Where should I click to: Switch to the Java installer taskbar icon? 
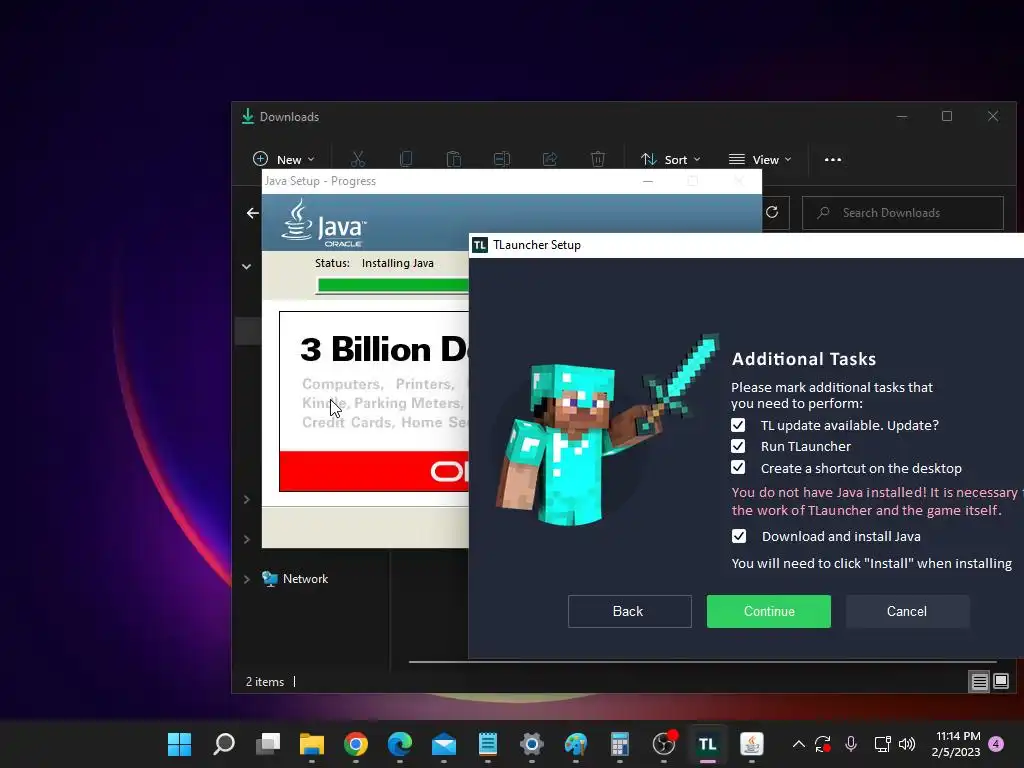[x=752, y=744]
